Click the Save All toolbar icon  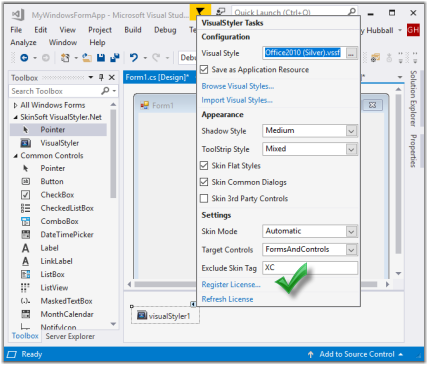click(x=115, y=58)
